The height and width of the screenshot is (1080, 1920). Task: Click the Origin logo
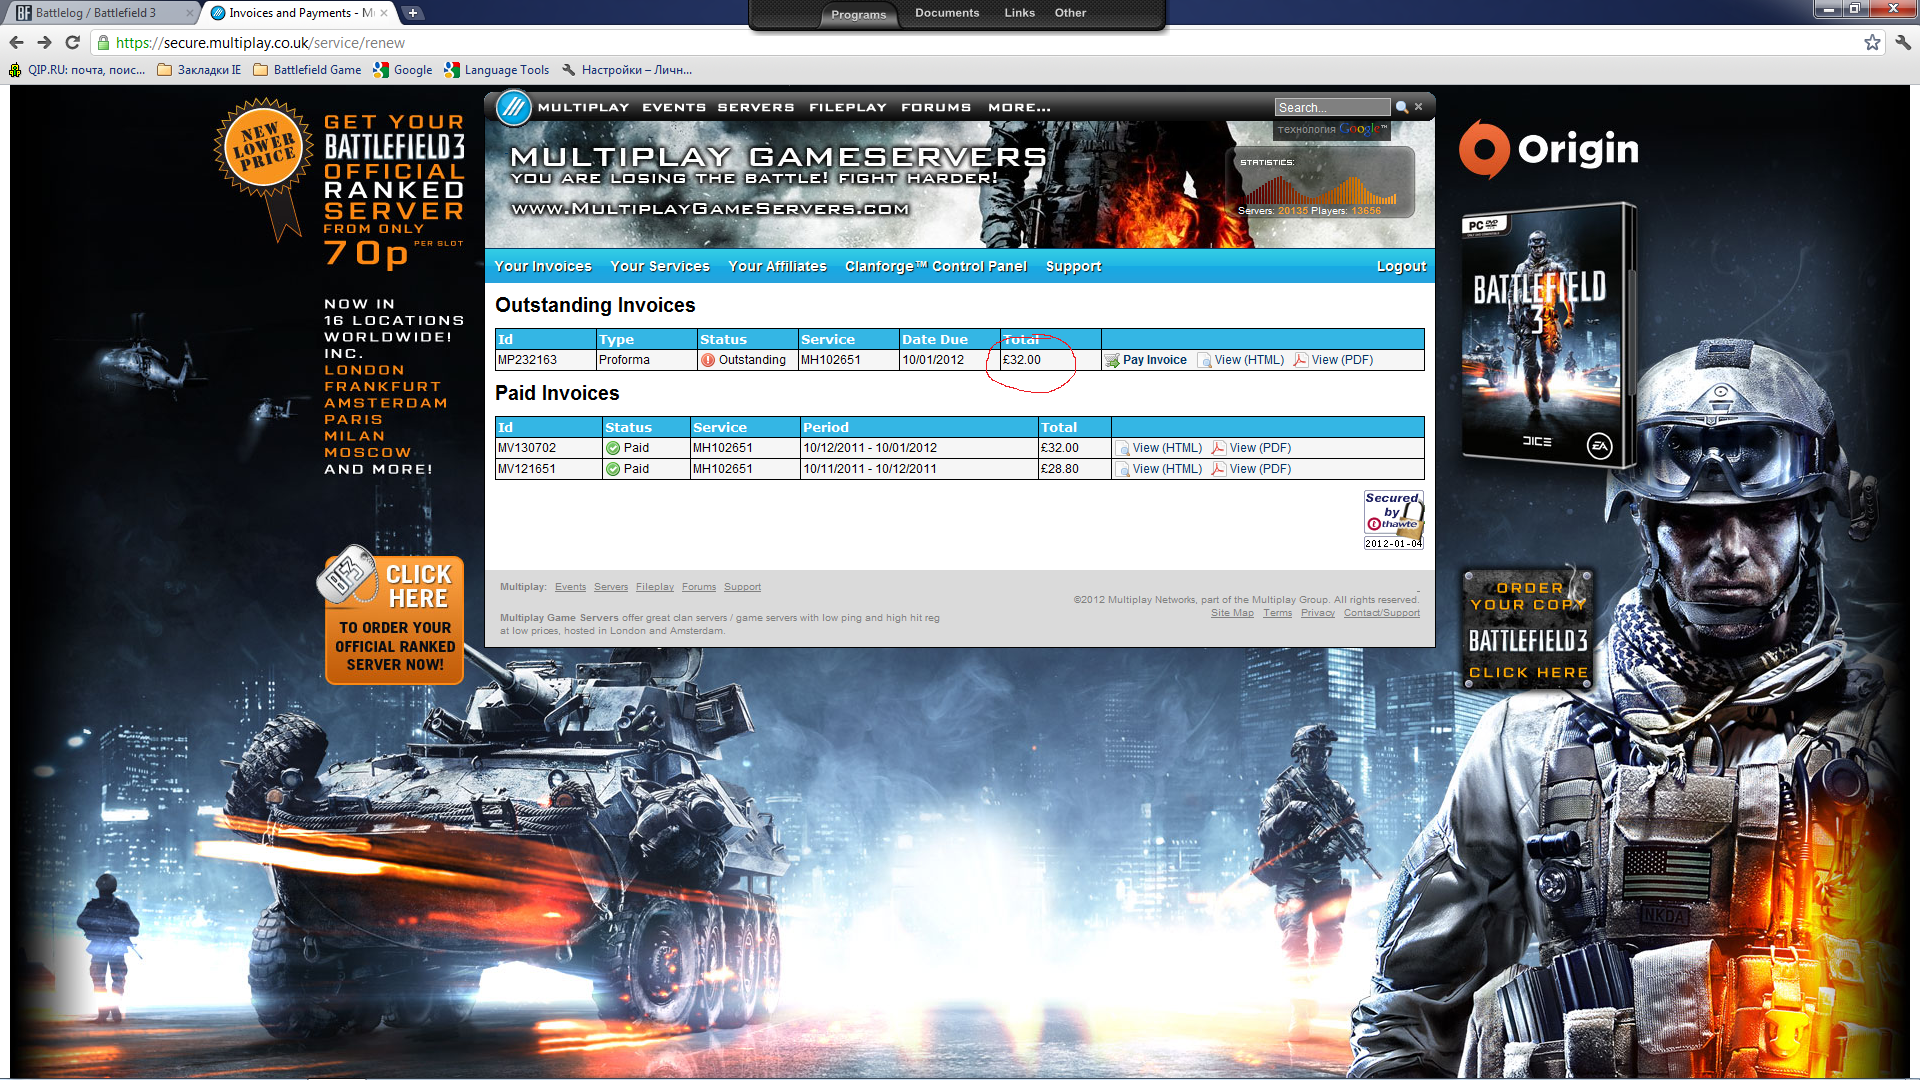pos(1548,150)
